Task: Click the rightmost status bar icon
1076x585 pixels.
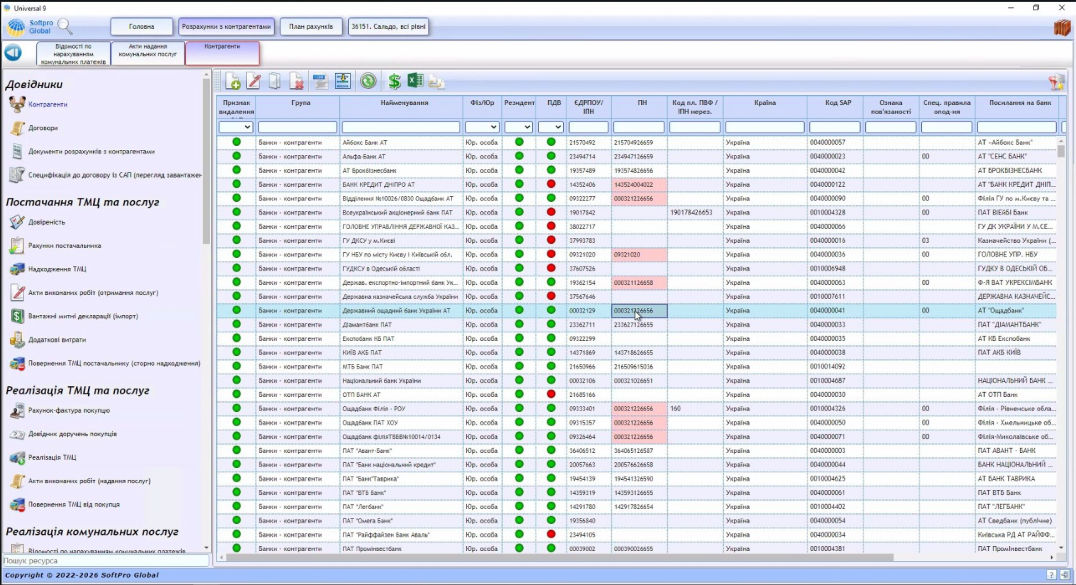Action: click(x=1064, y=575)
